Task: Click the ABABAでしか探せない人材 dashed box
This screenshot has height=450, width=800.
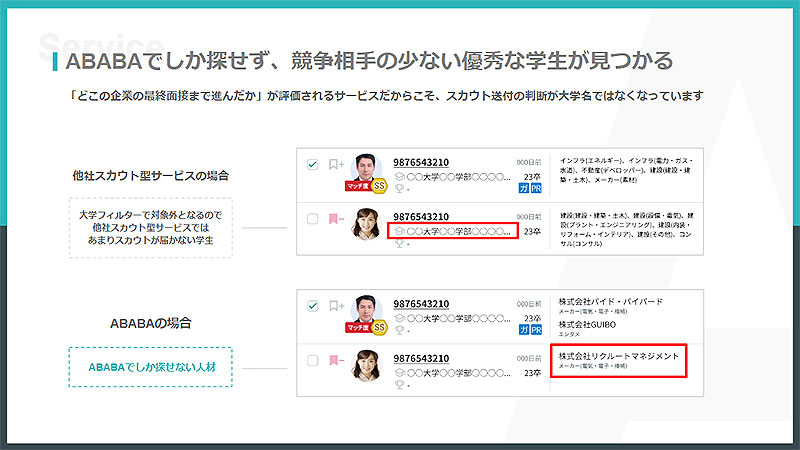Action: [150, 367]
